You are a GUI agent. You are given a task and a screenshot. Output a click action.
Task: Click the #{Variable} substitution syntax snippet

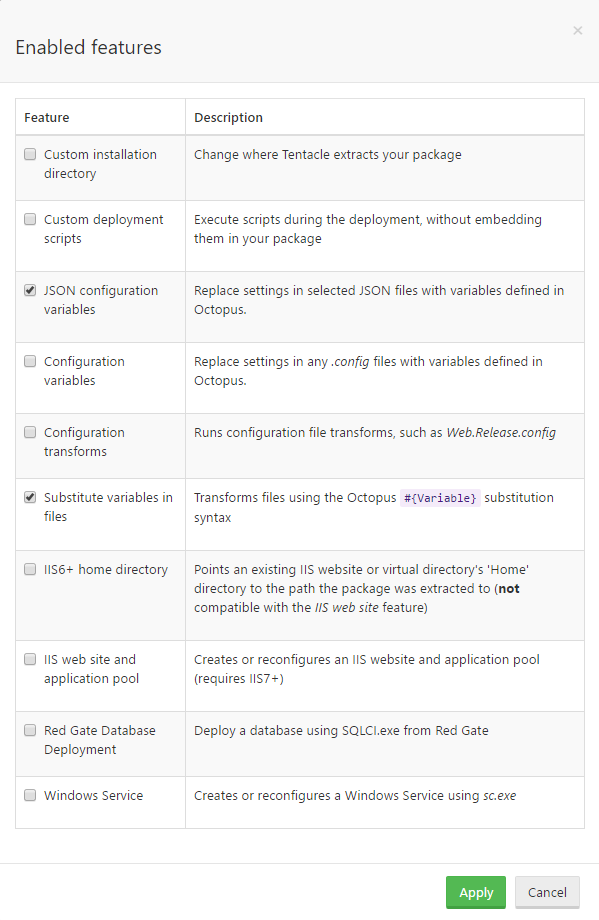click(x=440, y=497)
